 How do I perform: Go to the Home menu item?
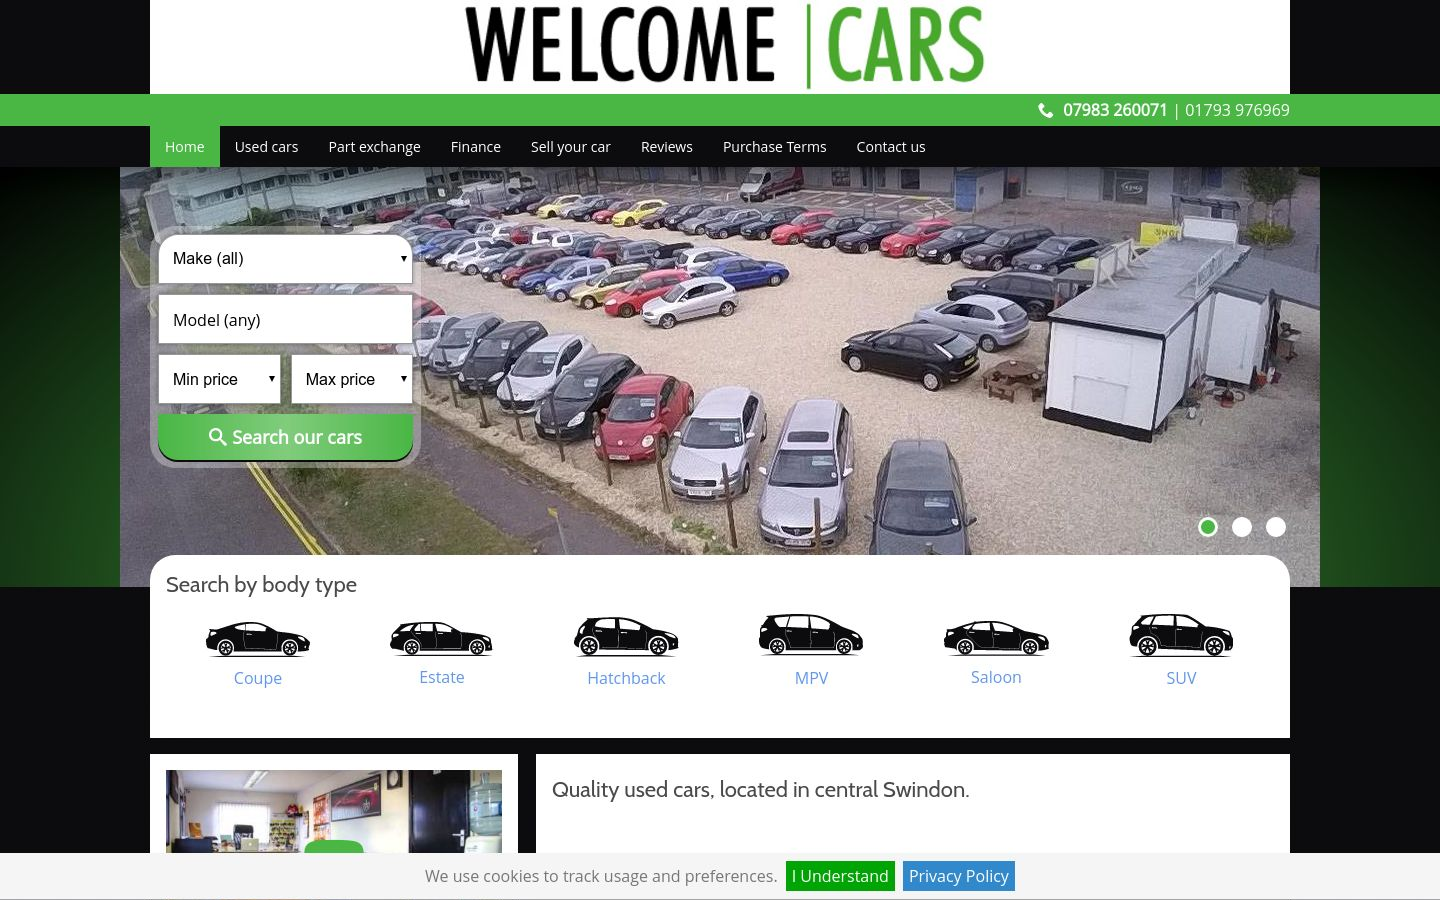coord(185,147)
